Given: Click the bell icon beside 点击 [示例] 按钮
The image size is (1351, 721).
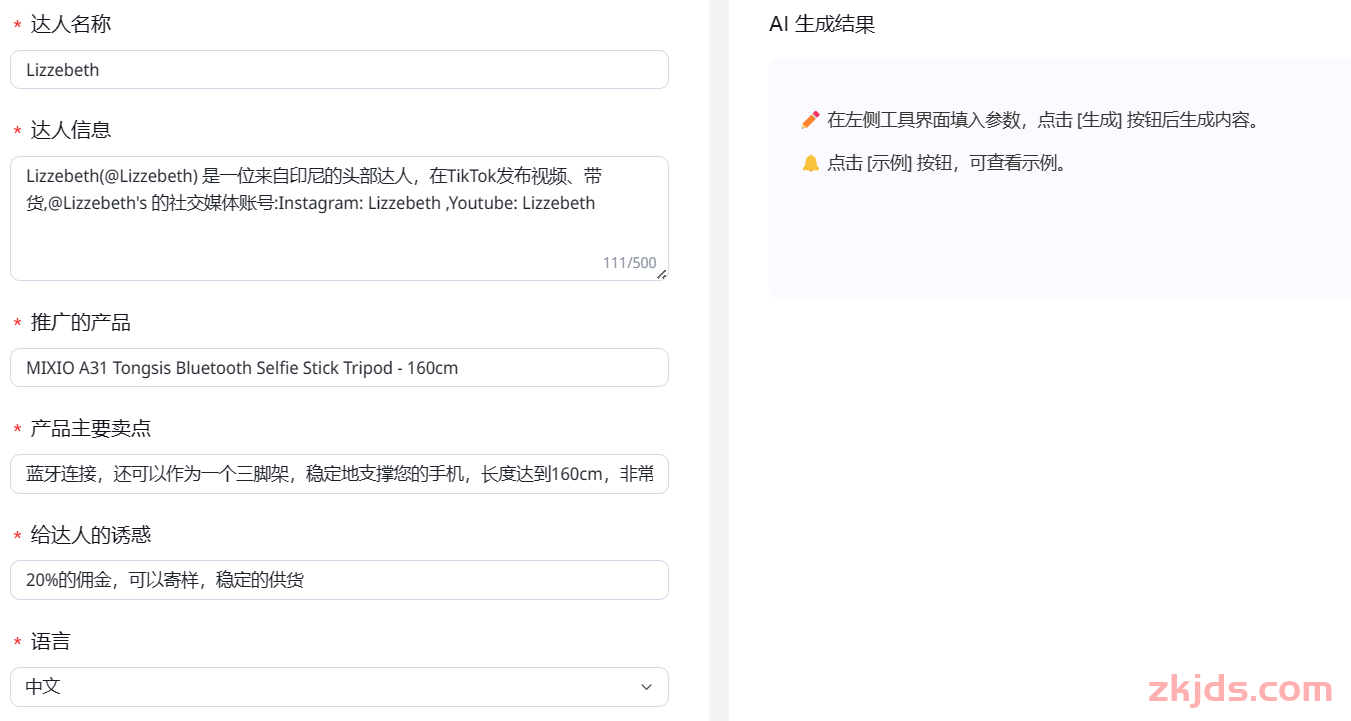Looking at the screenshot, I should click(x=810, y=163).
